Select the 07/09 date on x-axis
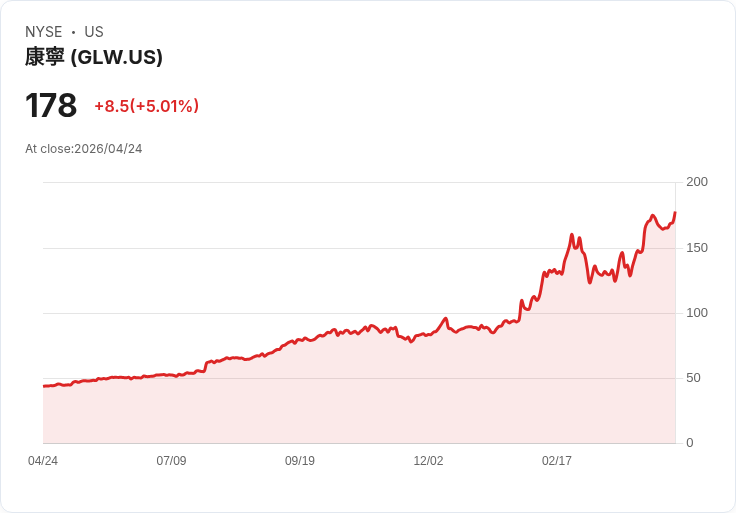Viewport: 736px width, 513px height. (x=171, y=460)
